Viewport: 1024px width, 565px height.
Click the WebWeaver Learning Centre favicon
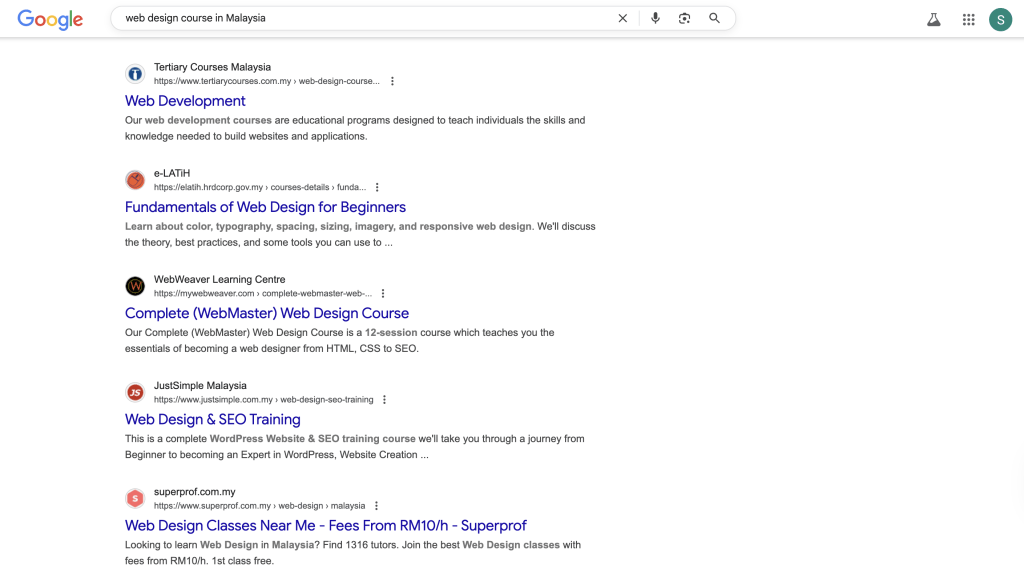coord(135,286)
